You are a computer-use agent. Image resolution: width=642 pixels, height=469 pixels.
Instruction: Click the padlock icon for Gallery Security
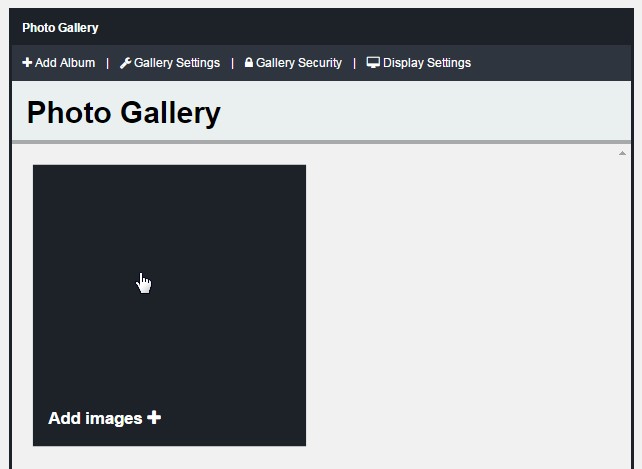[x=249, y=63]
